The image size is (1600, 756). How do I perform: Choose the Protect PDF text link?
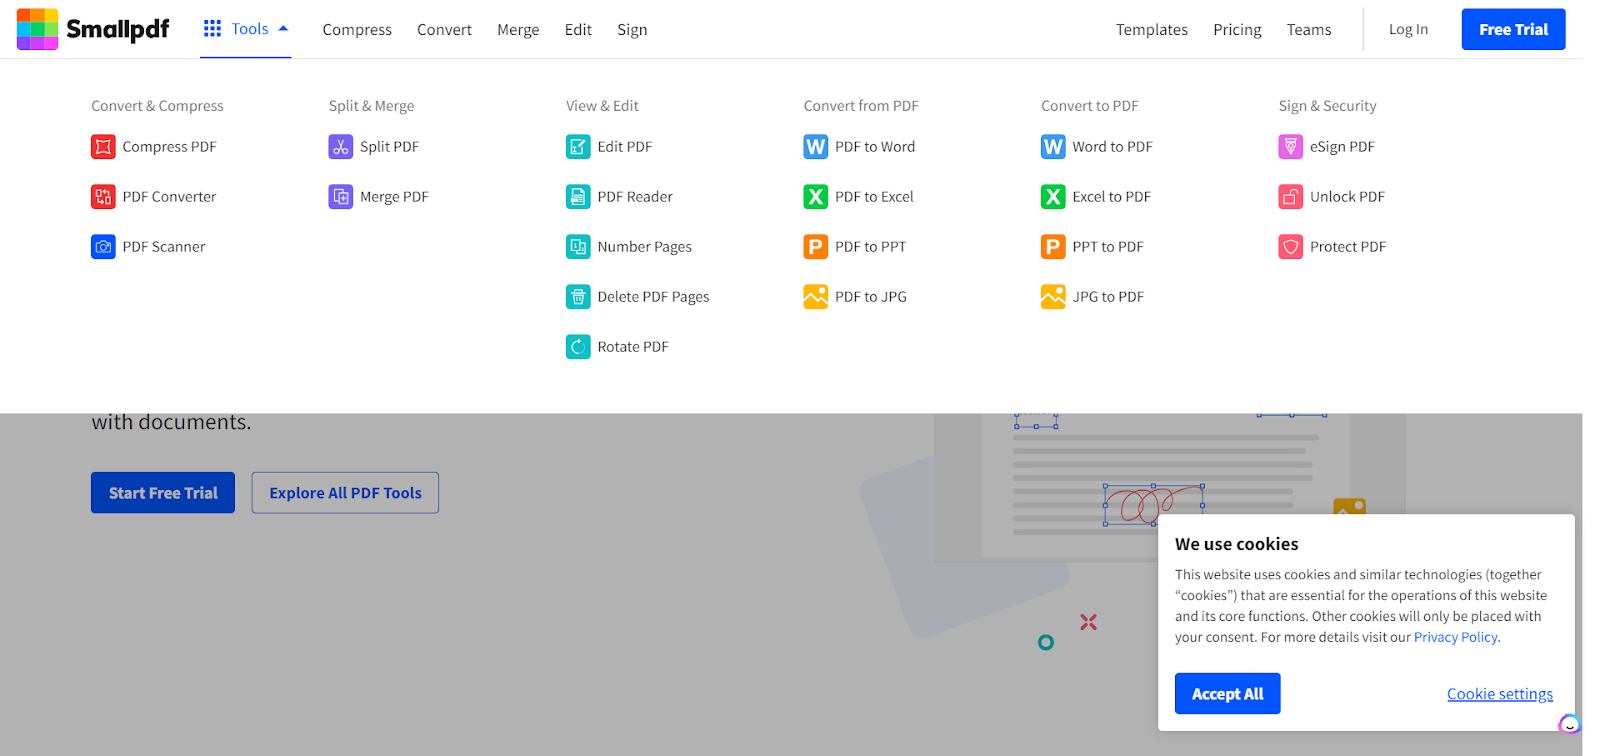(x=1348, y=247)
